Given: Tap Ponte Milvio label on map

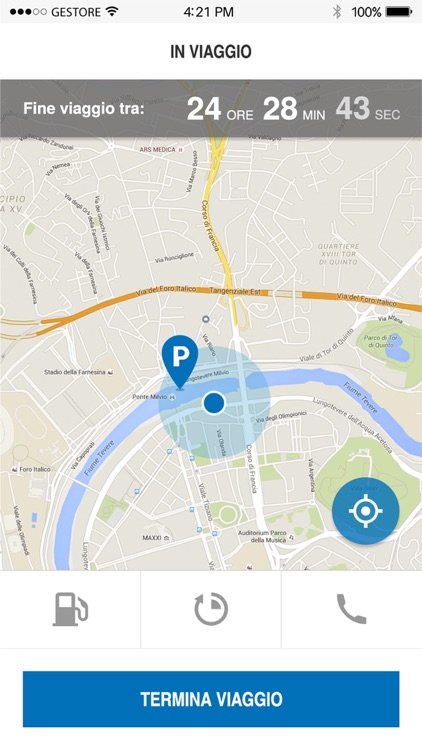Looking at the screenshot, I should click(x=150, y=397).
